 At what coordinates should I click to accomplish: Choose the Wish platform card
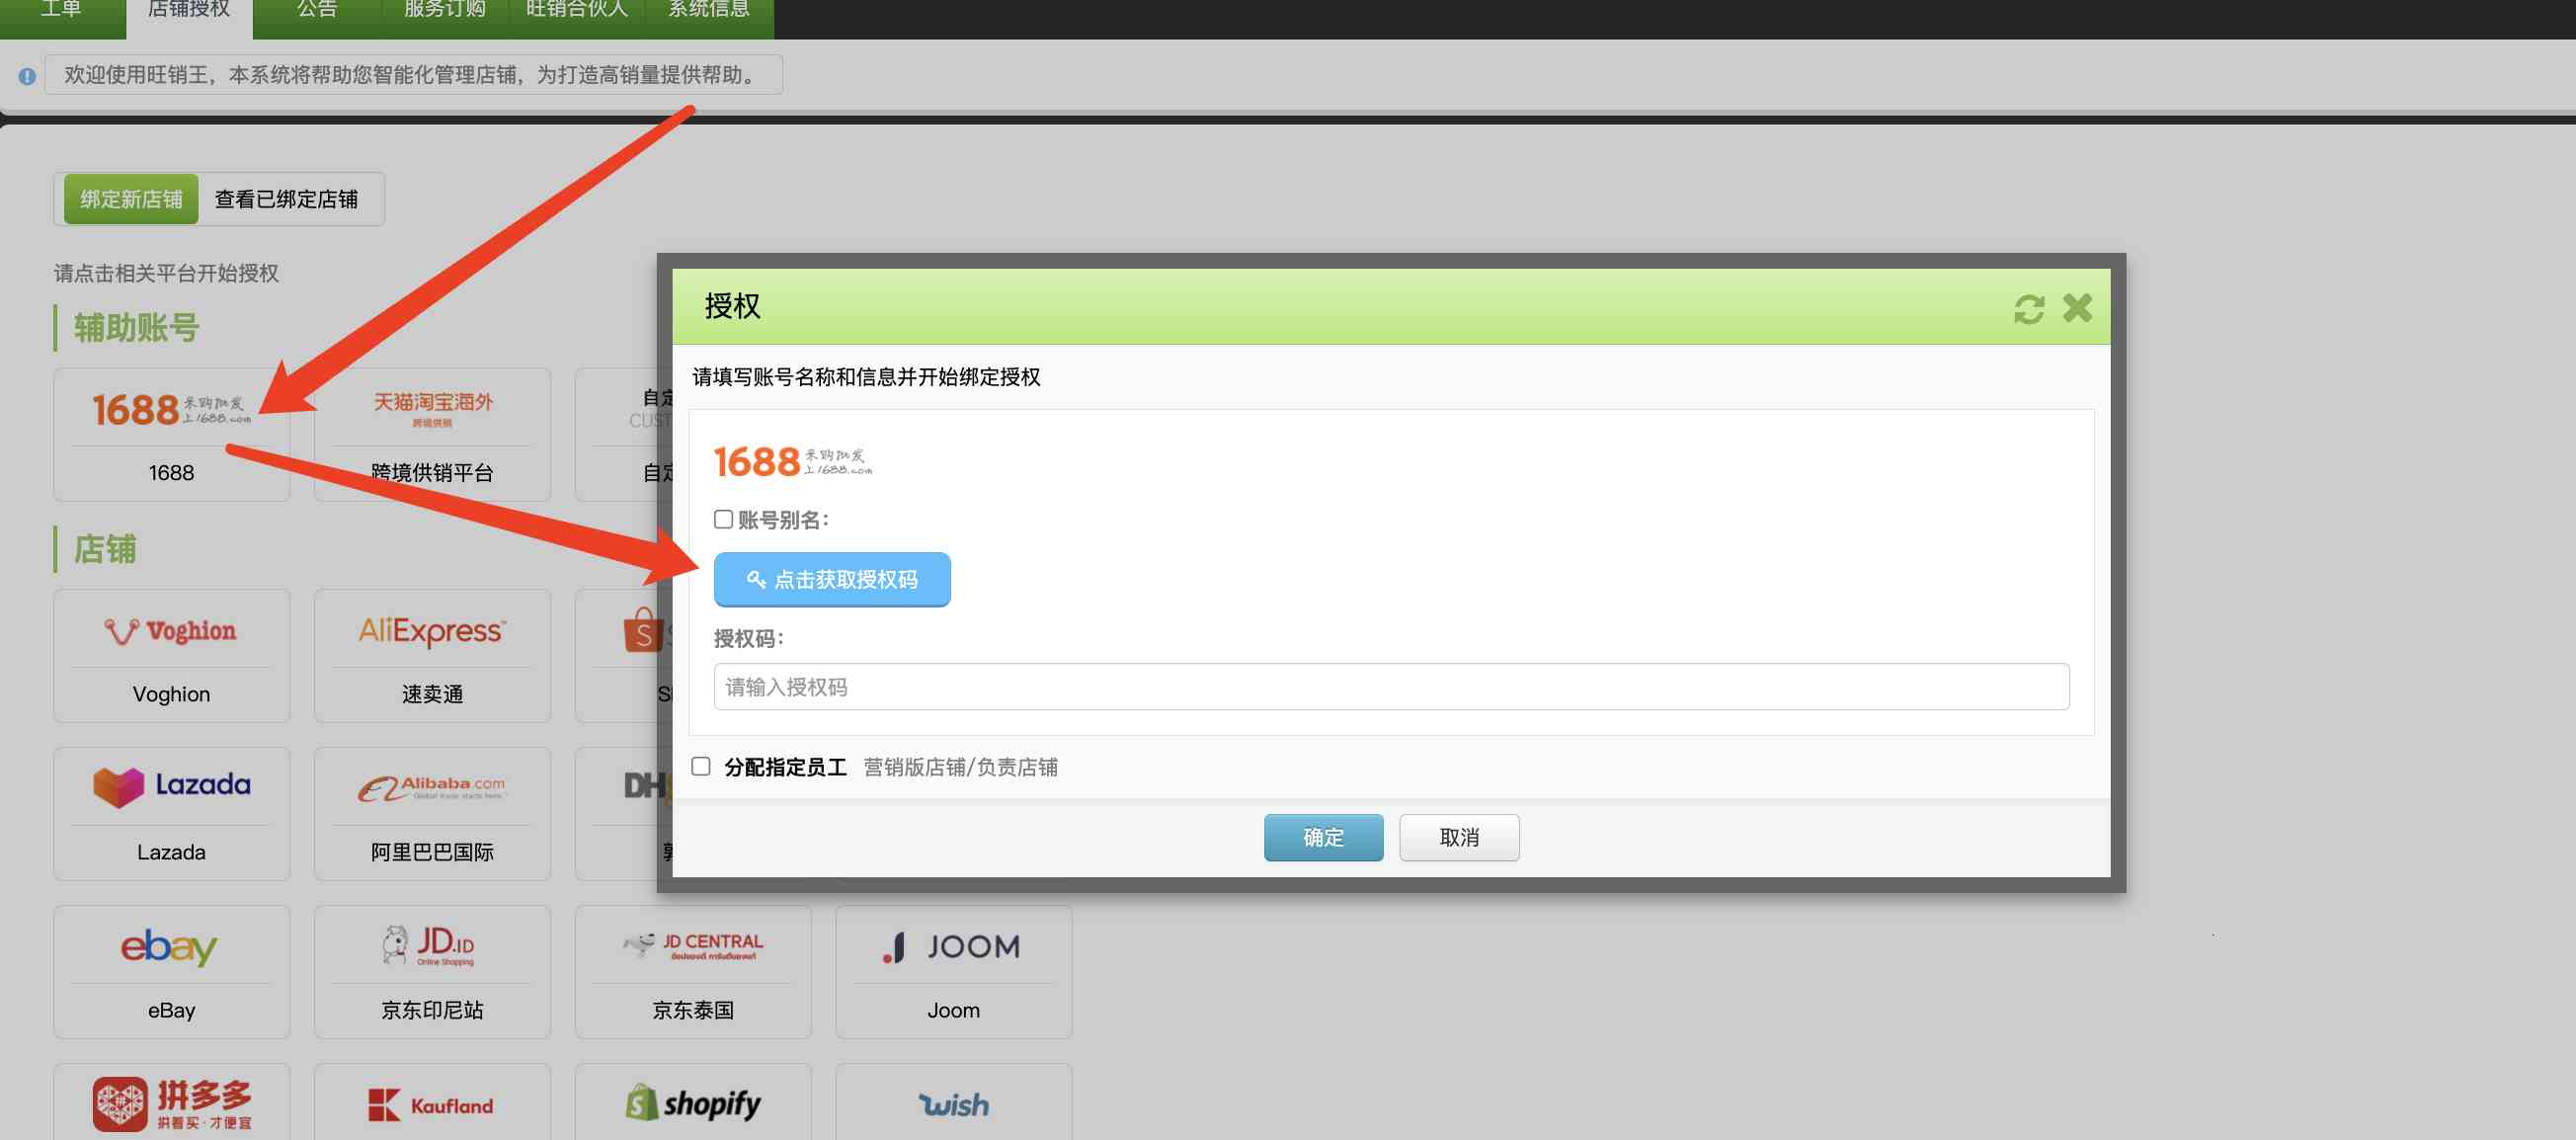[953, 1102]
